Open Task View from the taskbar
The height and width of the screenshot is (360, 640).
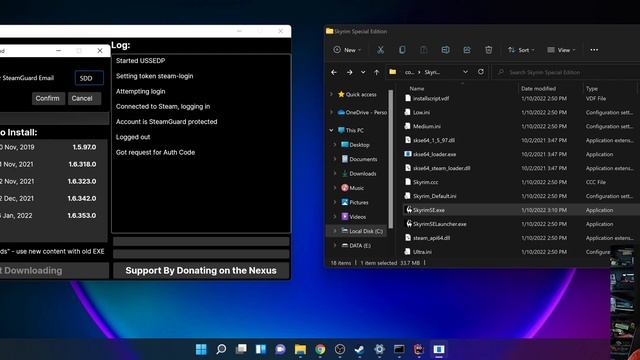pos(241,349)
